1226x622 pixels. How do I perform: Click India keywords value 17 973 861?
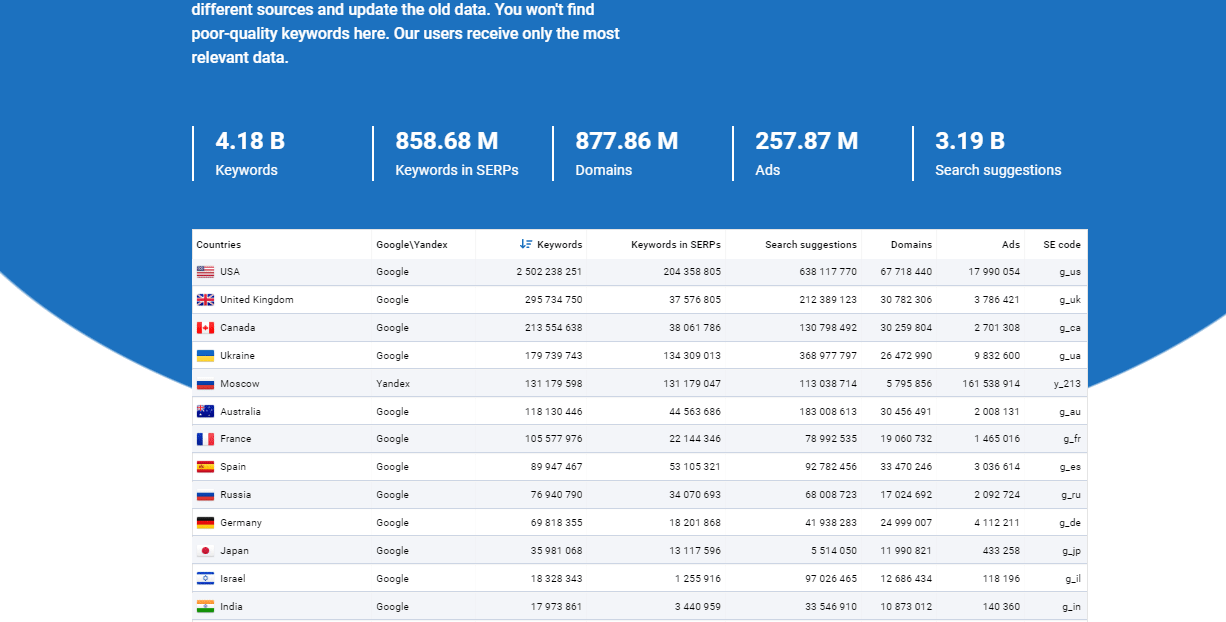click(556, 607)
